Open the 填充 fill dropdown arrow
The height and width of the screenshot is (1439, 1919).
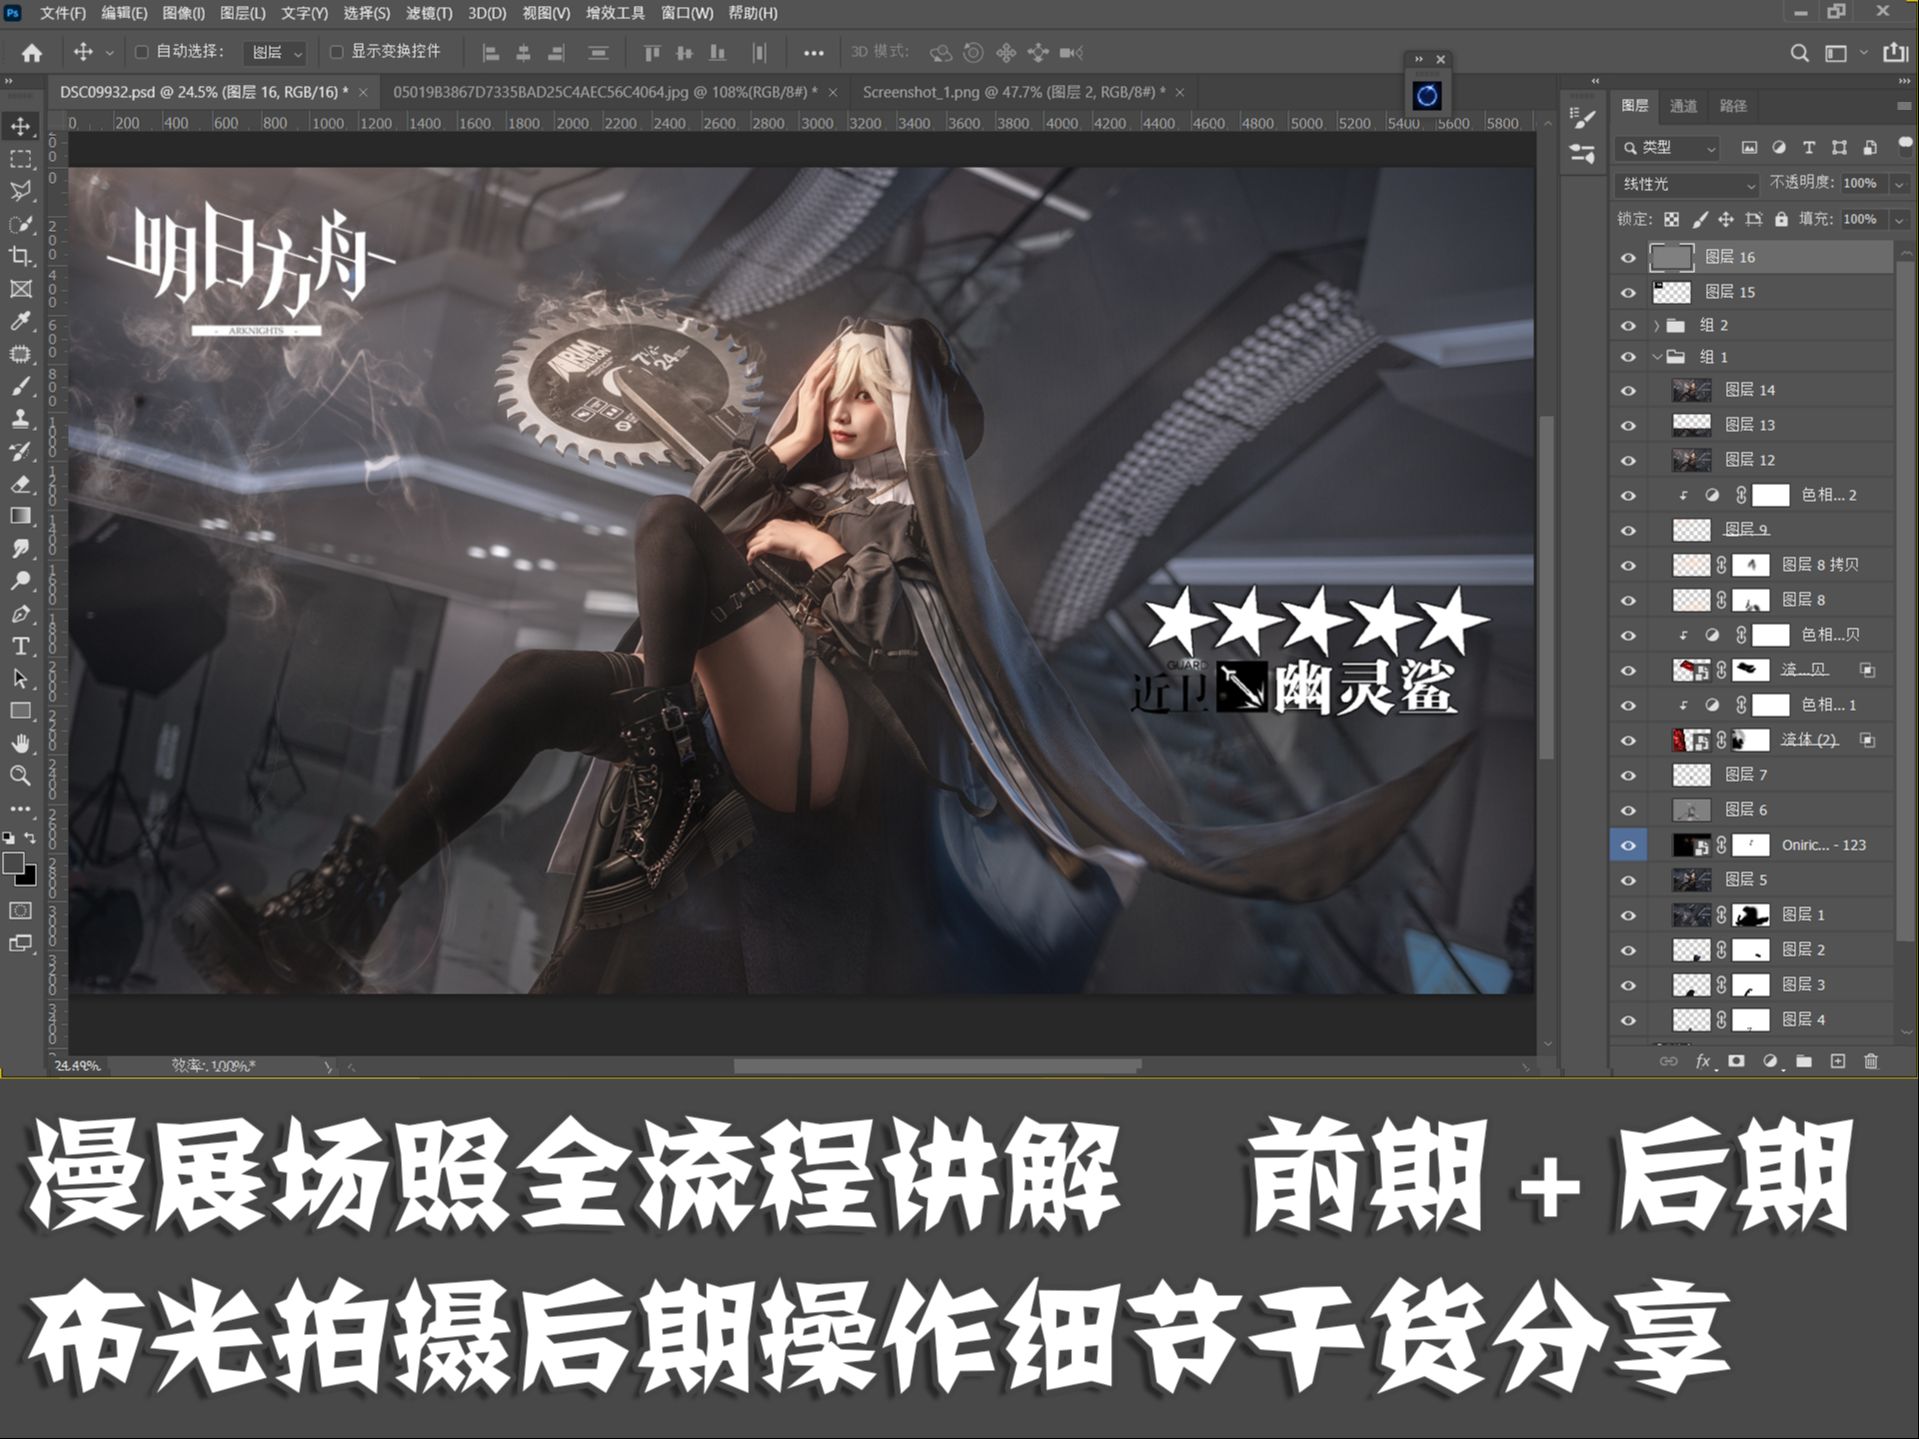click(1898, 220)
